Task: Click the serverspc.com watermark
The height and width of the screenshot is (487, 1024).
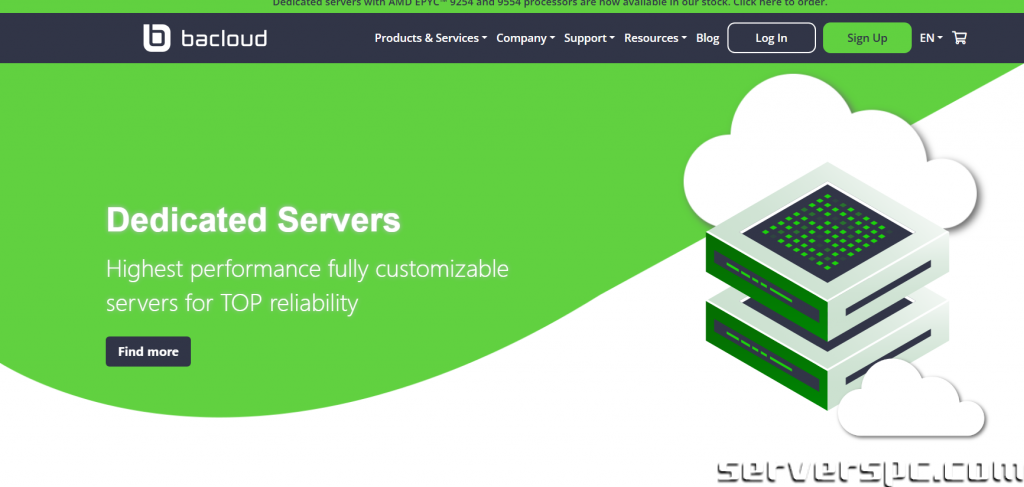Action: coord(868,470)
